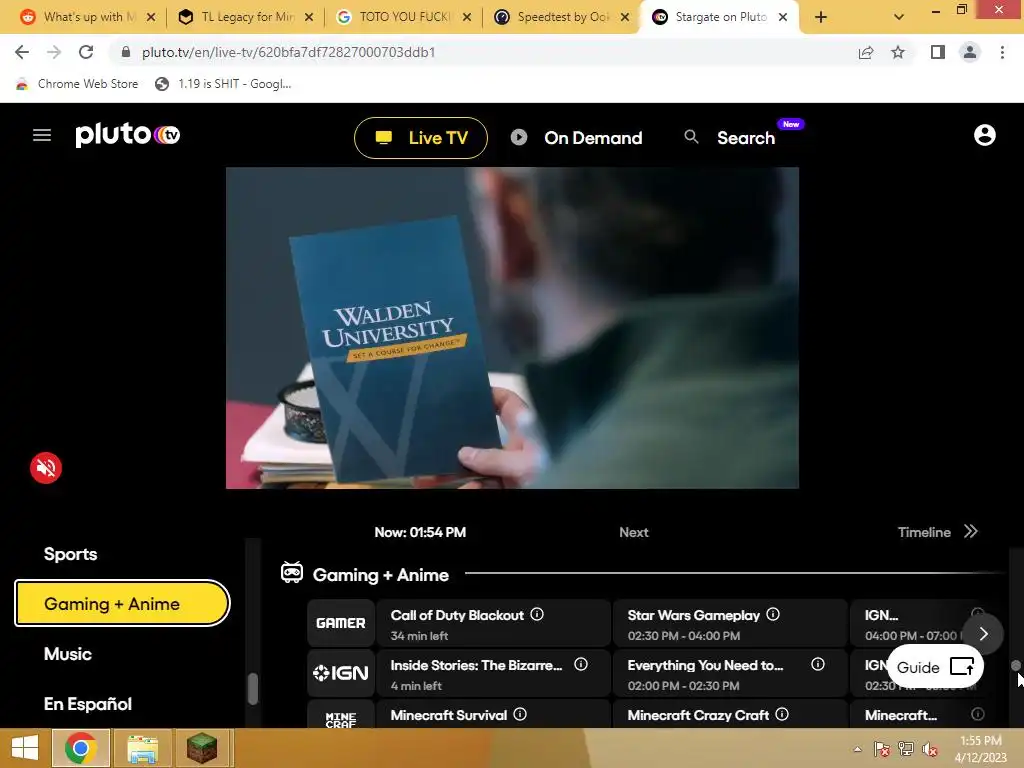Screen dimensions: 1024x768
Task: Click the IGN channel logo
Action: pyautogui.click(x=341, y=673)
